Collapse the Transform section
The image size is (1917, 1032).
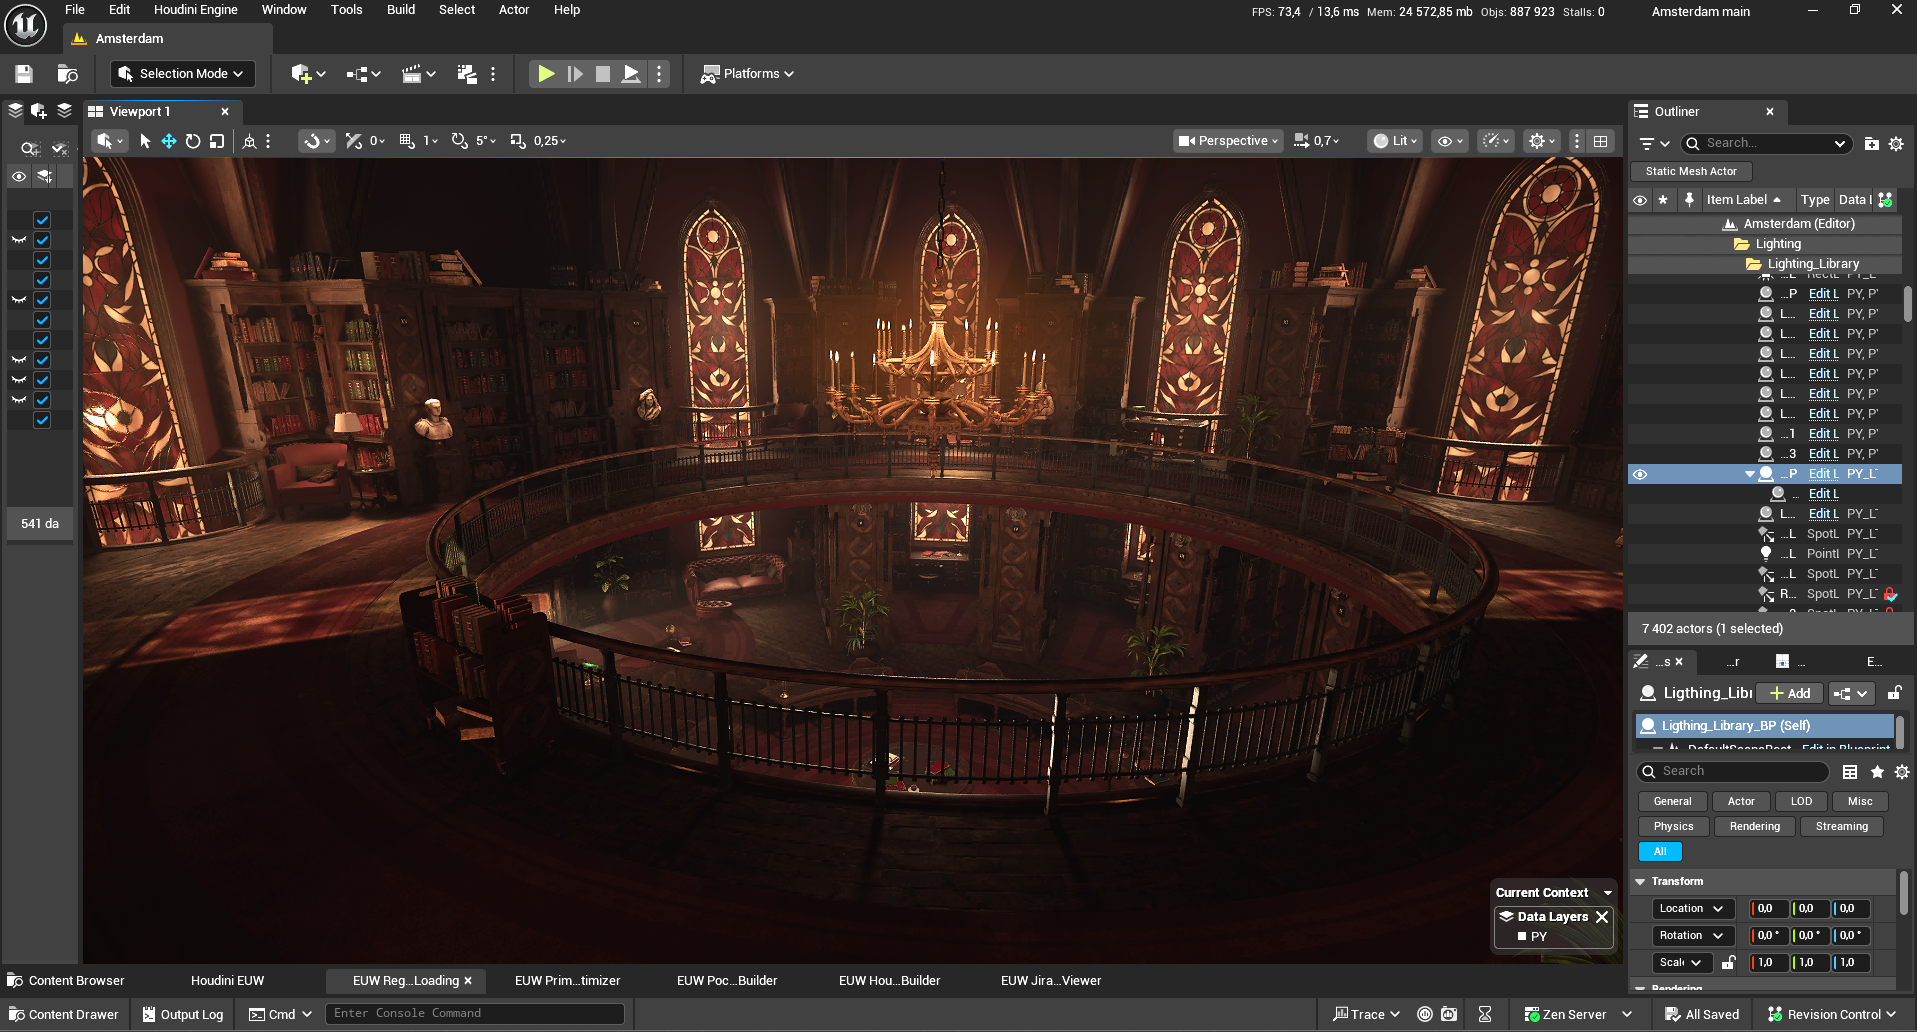pos(1640,882)
